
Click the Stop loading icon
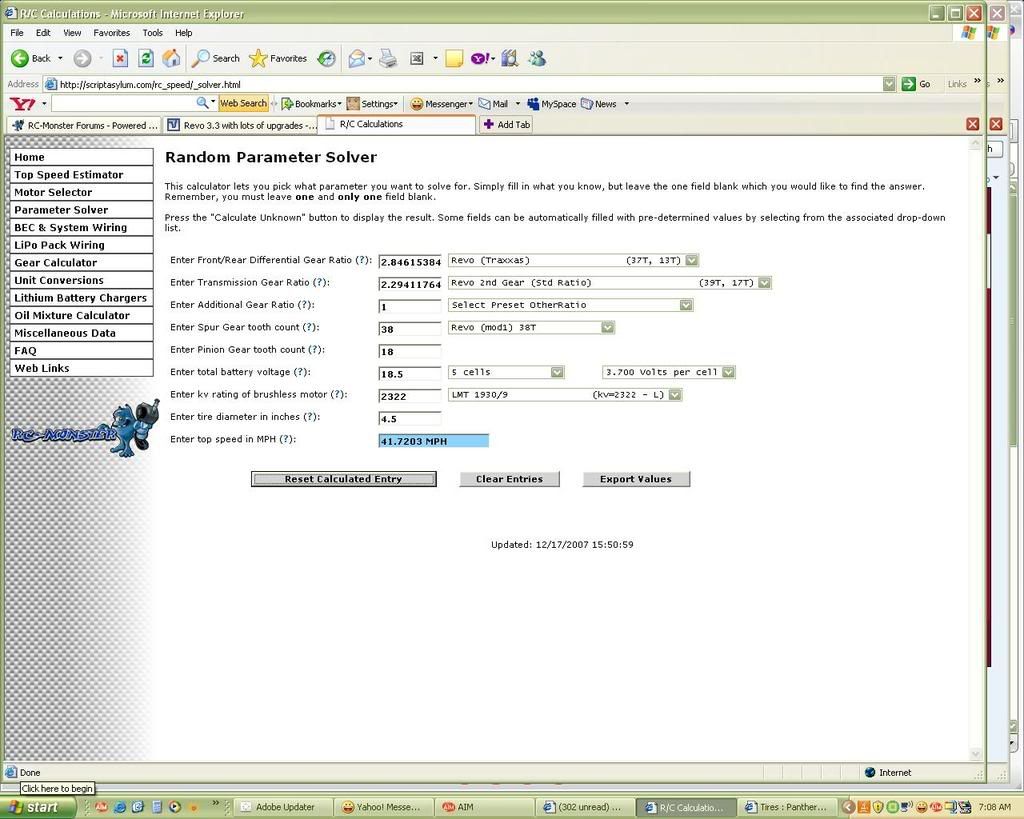[119, 58]
